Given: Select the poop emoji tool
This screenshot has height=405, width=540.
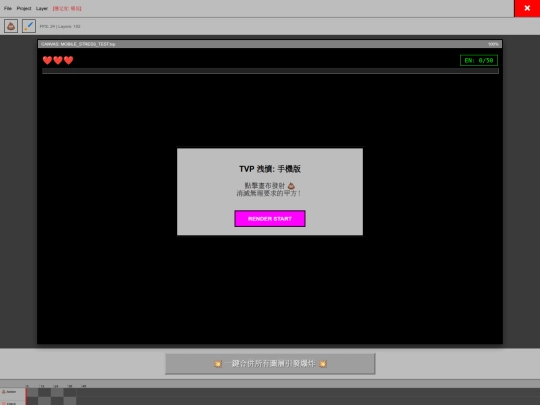Looking at the screenshot, I should tap(11, 26).
